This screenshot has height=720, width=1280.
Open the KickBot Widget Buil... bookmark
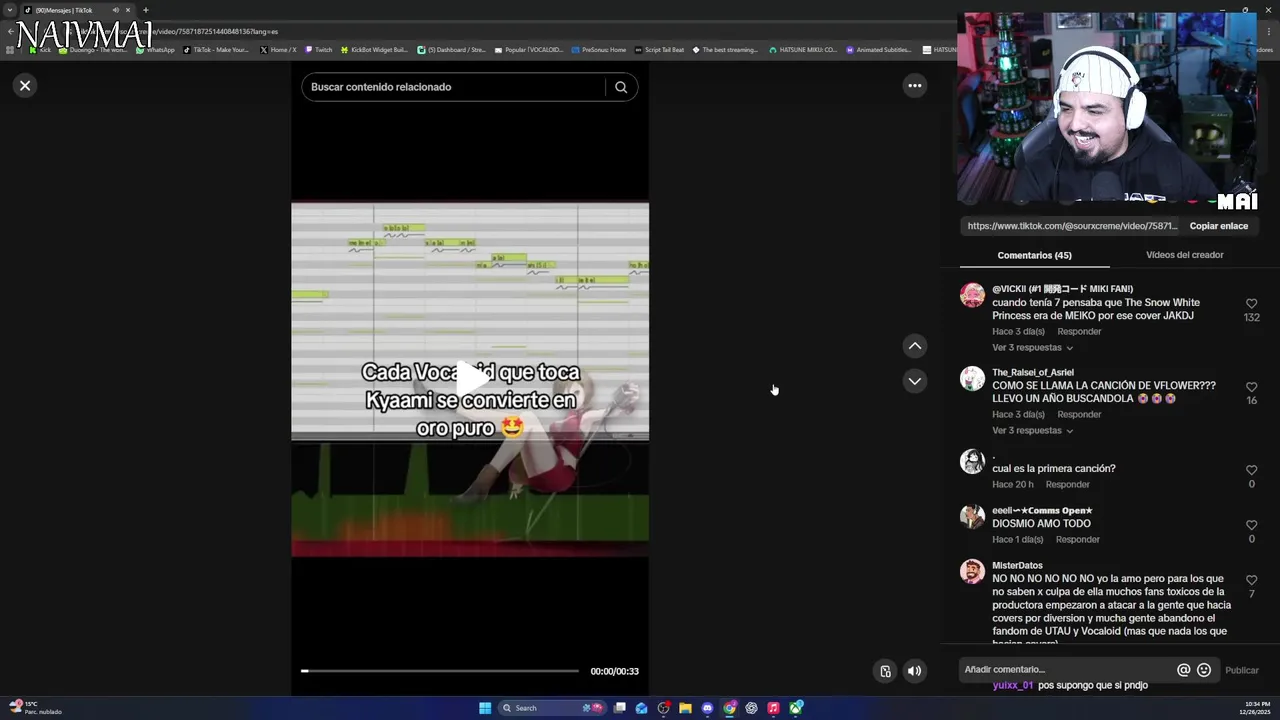[x=375, y=50]
